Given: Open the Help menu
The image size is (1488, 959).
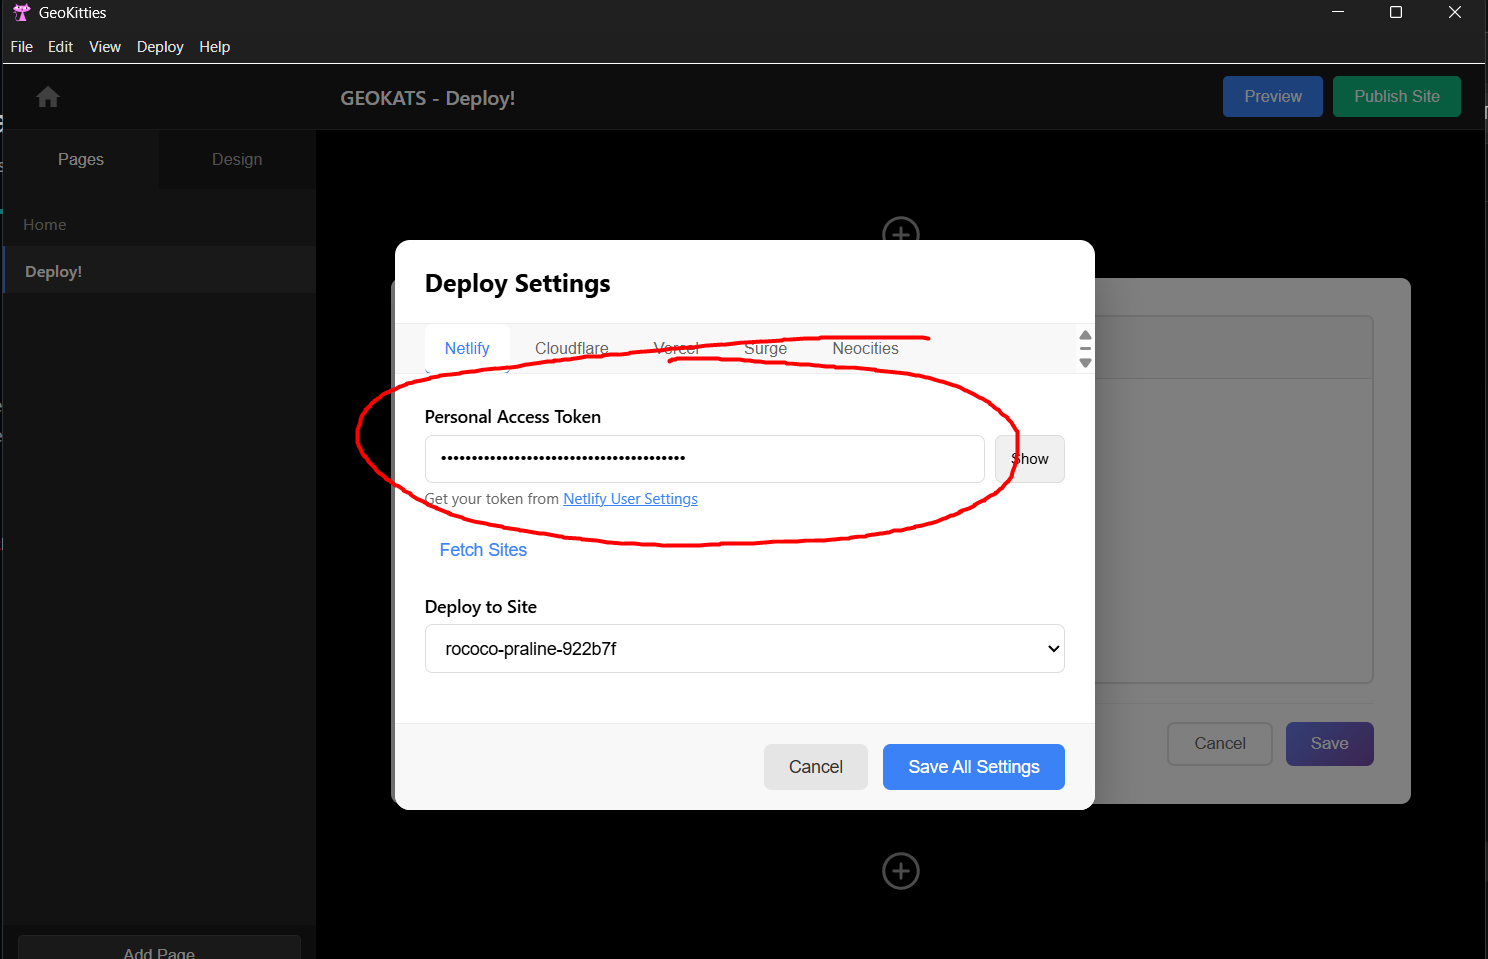Looking at the screenshot, I should pyautogui.click(x=214, y=47).
